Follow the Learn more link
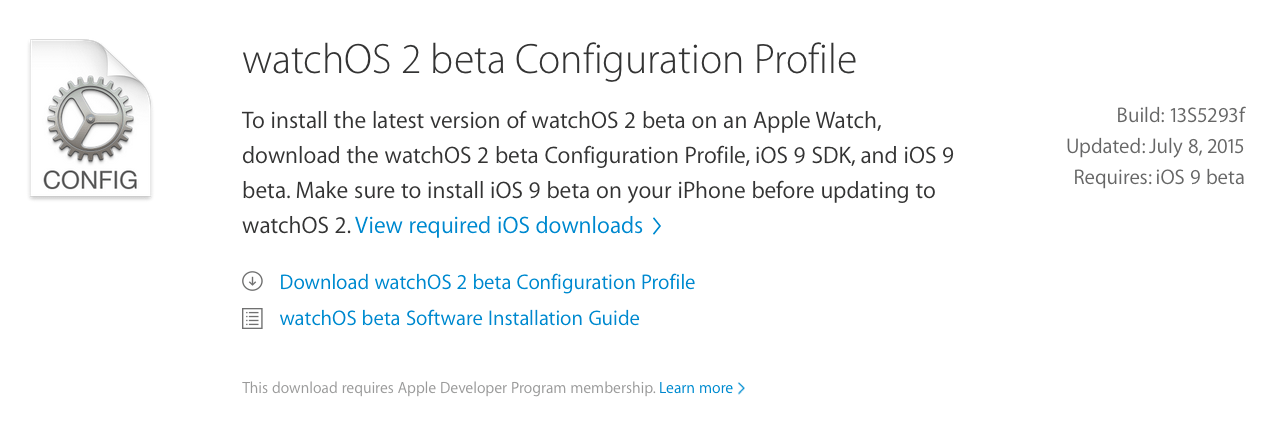1280x438 pixels. pos(695,388)
